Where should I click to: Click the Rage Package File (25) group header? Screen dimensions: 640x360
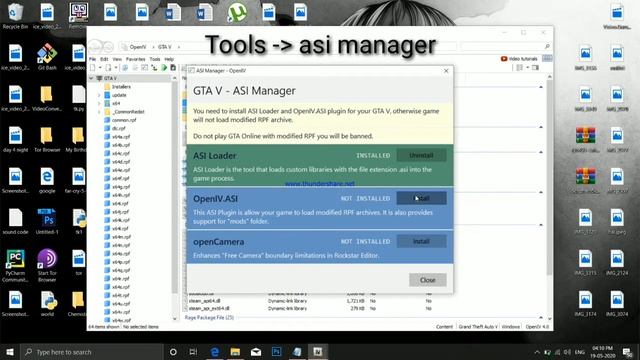(209, 317)
